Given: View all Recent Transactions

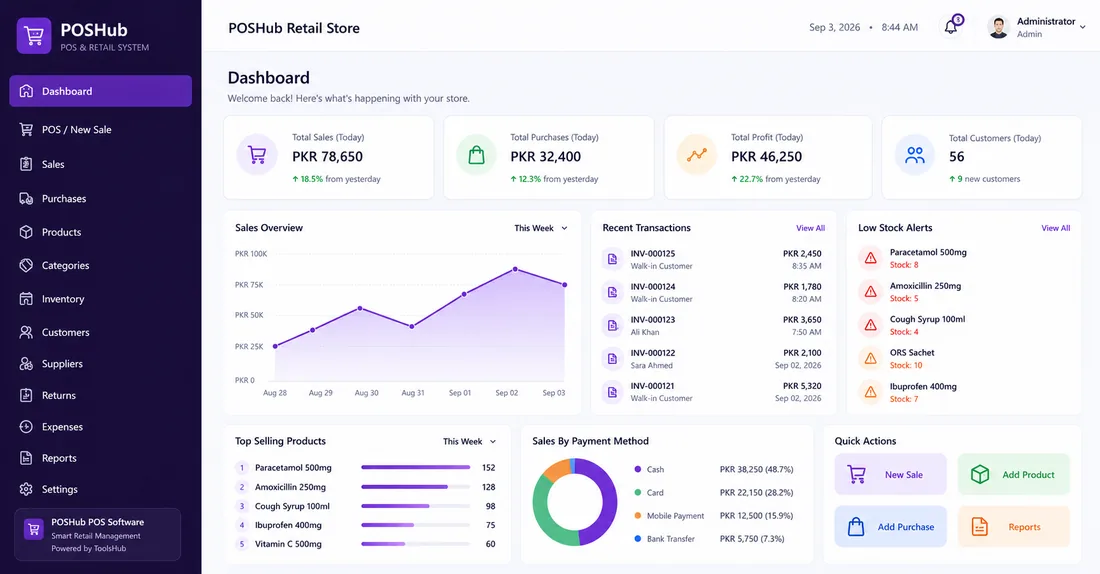Looking at the screenshot, I should pyautogui.click(x=810, y=228).
